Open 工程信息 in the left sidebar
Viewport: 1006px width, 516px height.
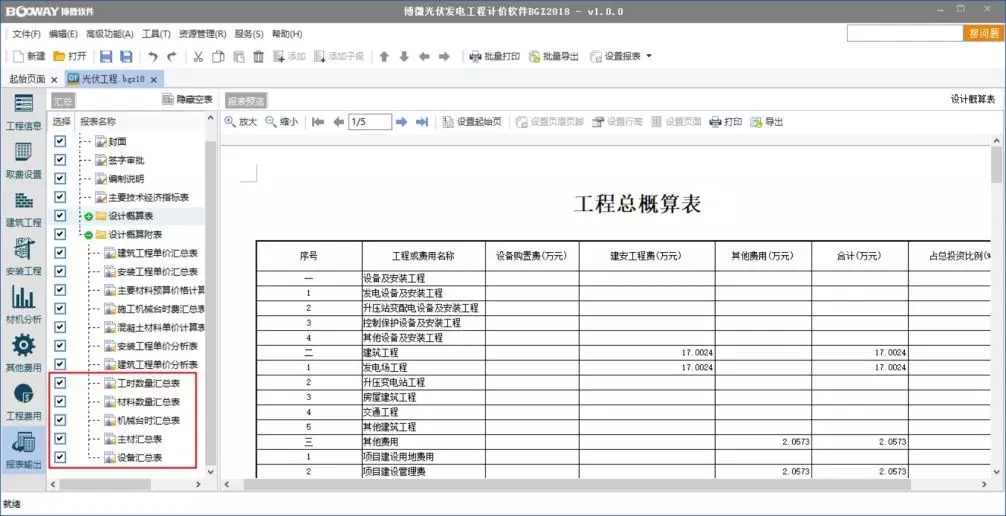coord(24,112)
